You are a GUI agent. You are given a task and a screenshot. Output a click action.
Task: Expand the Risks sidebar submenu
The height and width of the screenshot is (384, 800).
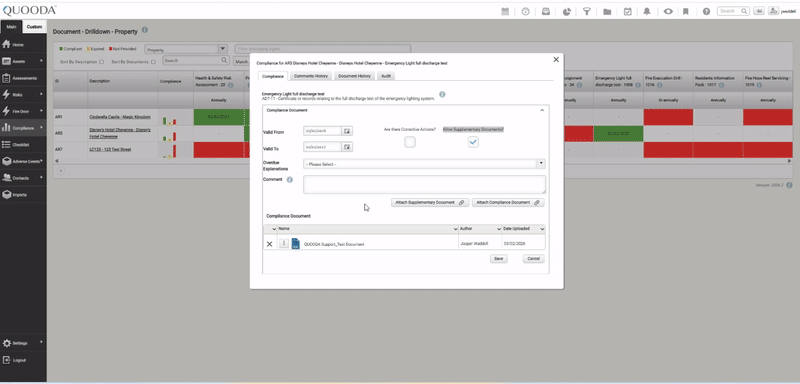coord(41,94)
